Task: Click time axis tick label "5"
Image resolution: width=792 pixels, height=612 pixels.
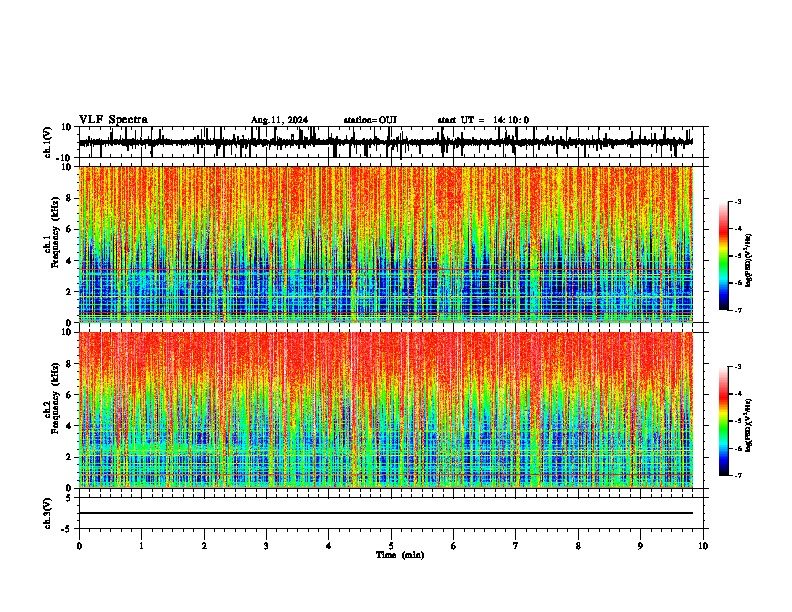Action: (x=391, y=546)
